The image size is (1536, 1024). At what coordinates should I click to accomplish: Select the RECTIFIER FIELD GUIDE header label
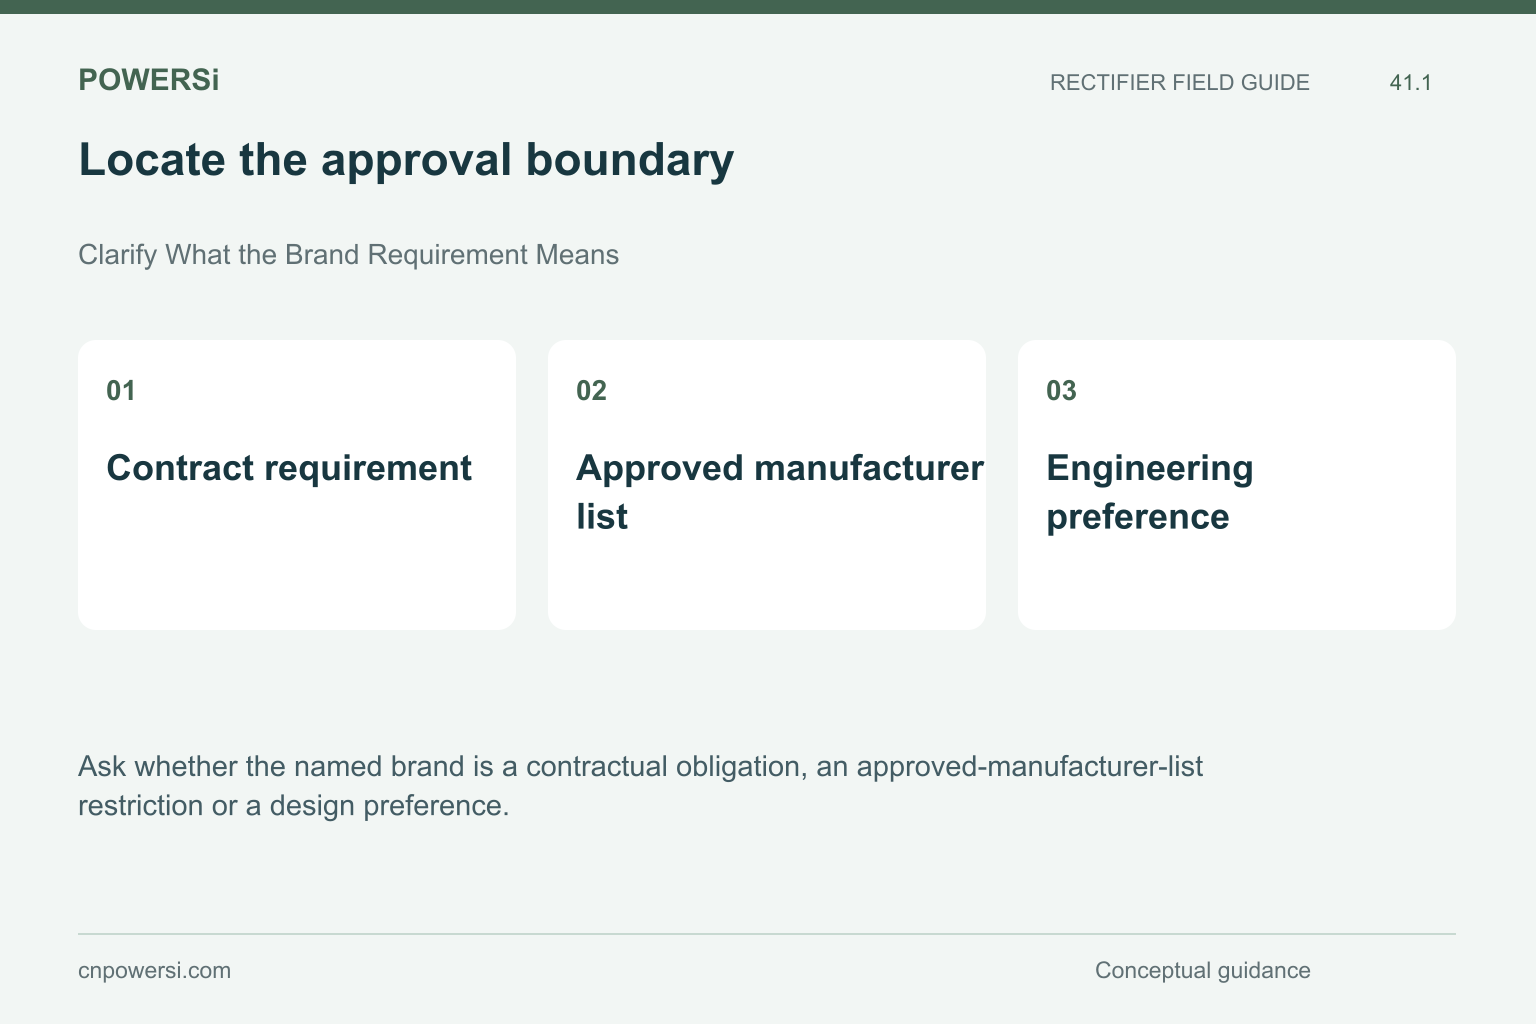[x=1179, y=83]
